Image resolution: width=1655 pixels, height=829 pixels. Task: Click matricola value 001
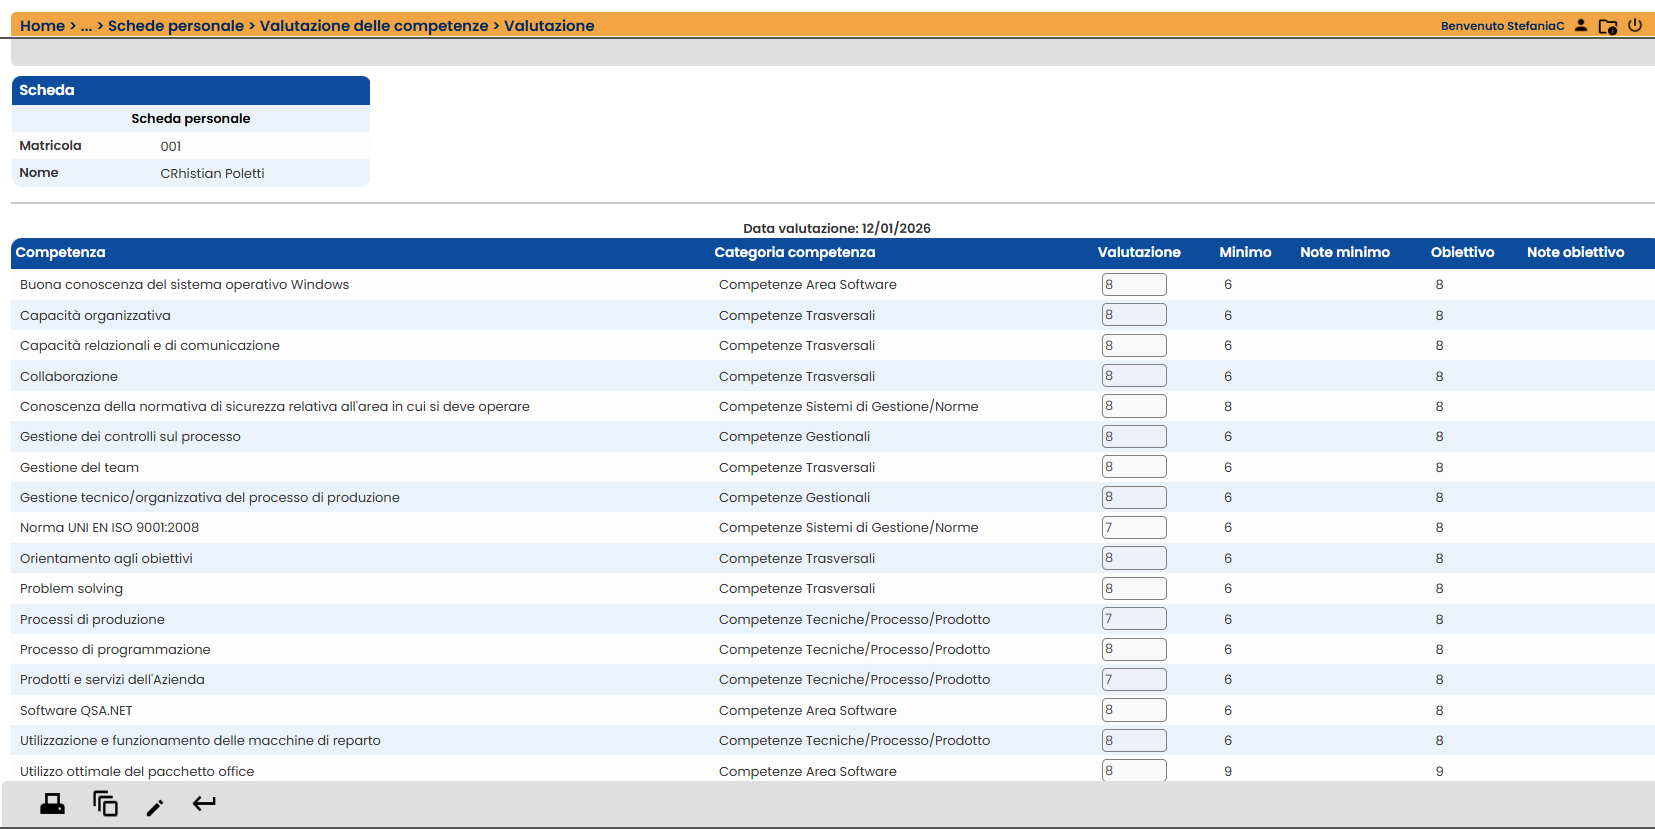pos(171,146)
